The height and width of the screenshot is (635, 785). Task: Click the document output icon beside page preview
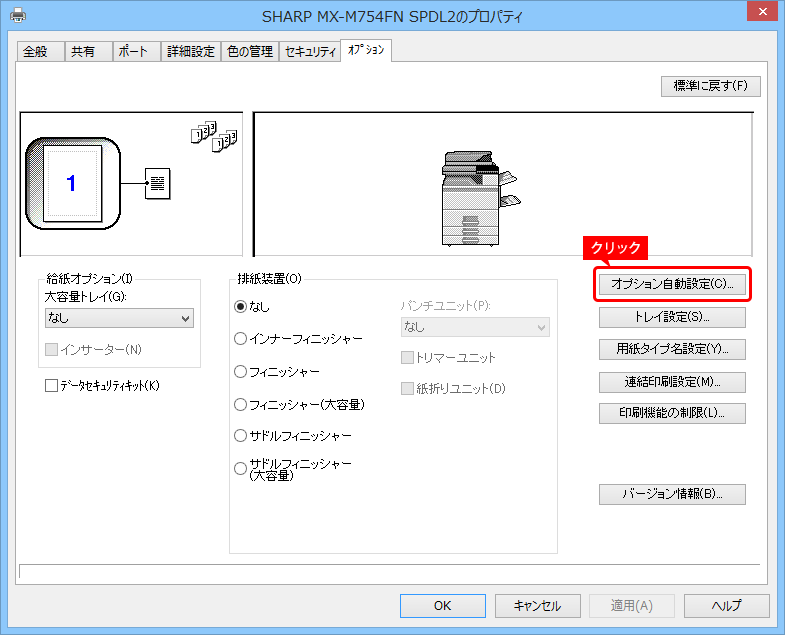(158, 183)
